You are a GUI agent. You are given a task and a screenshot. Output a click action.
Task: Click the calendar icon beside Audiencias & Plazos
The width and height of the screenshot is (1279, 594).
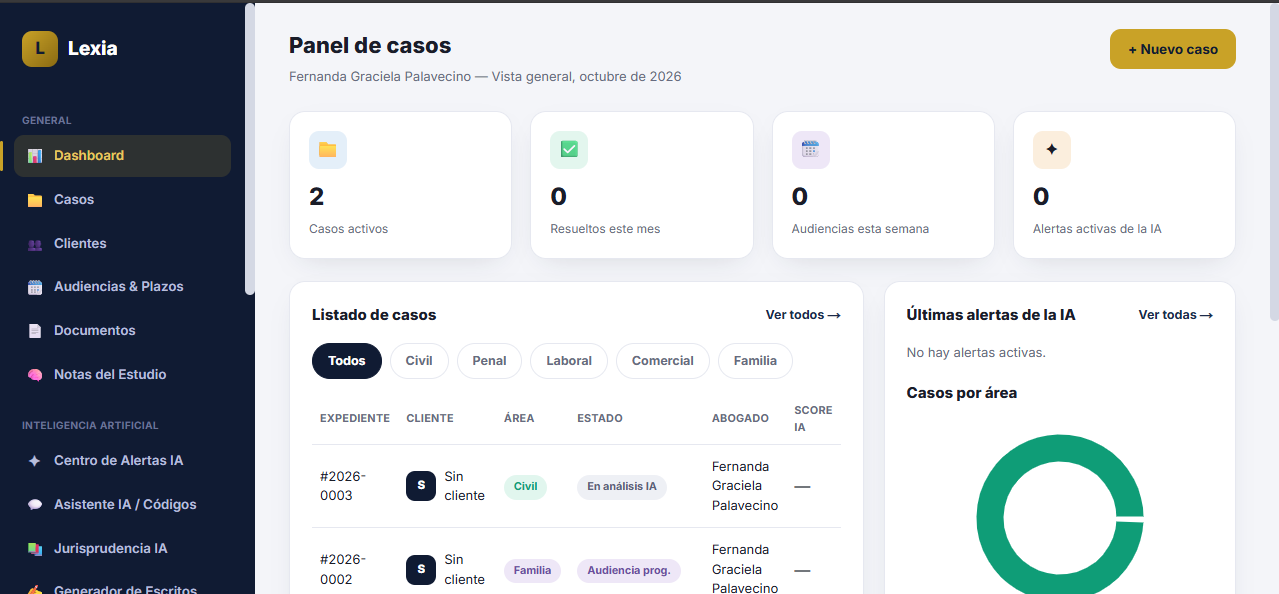click(35, 287)
